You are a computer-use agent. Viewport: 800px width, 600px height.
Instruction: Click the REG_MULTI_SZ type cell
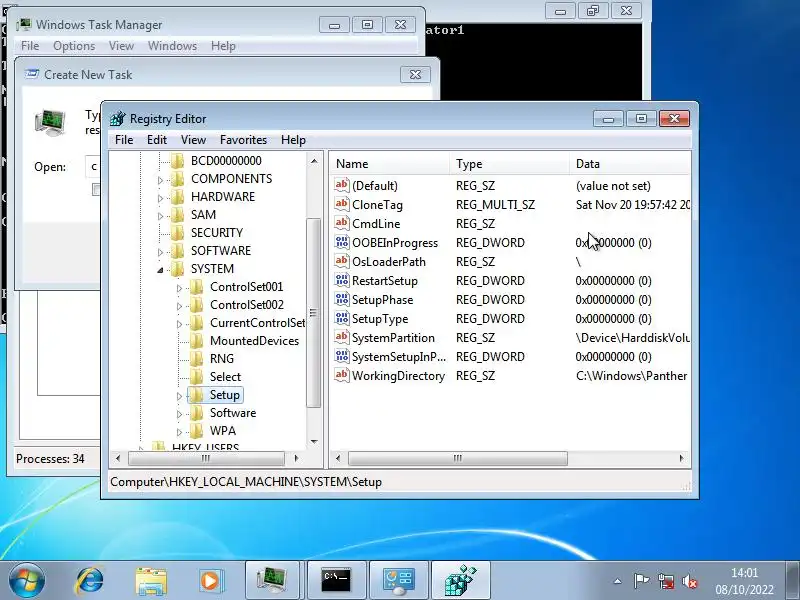(495, 205)
